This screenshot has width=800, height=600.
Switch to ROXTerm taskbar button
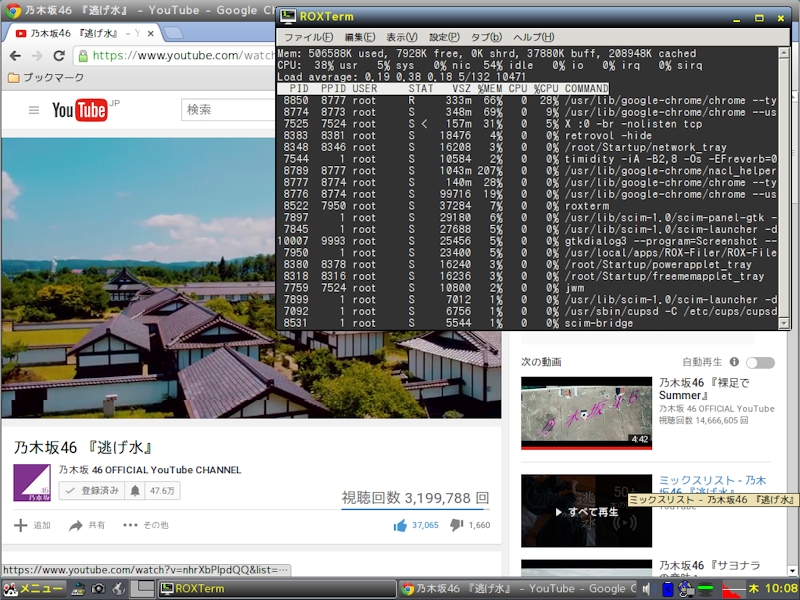(x=277, y=589)
